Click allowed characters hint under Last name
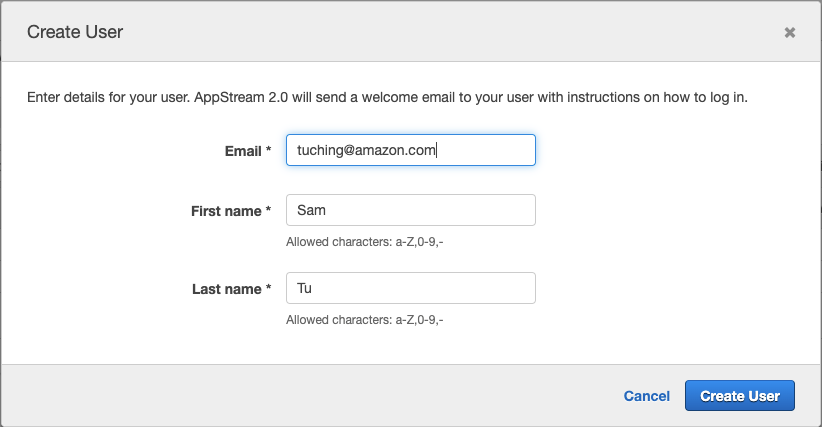822x427 pixels. pyautogui.click(x=364, y=320)
